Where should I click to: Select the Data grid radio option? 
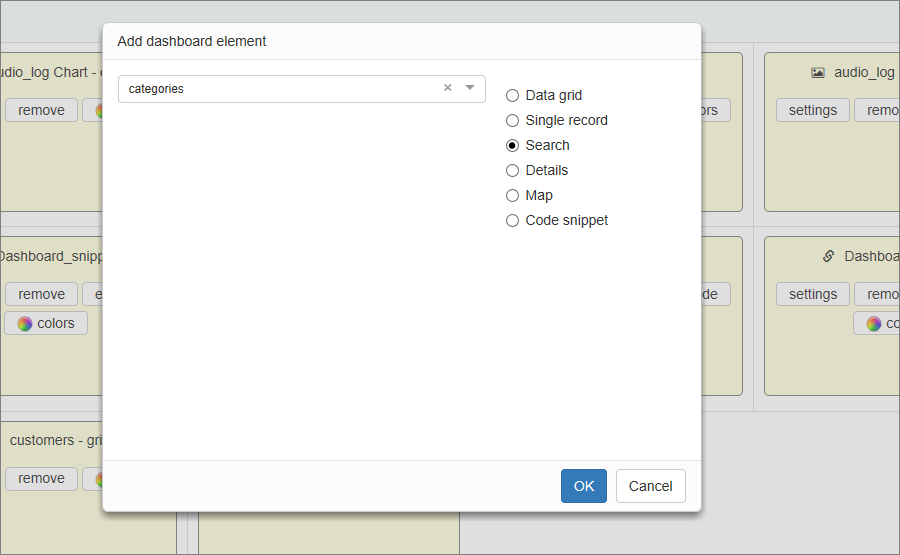pos(513,96)
